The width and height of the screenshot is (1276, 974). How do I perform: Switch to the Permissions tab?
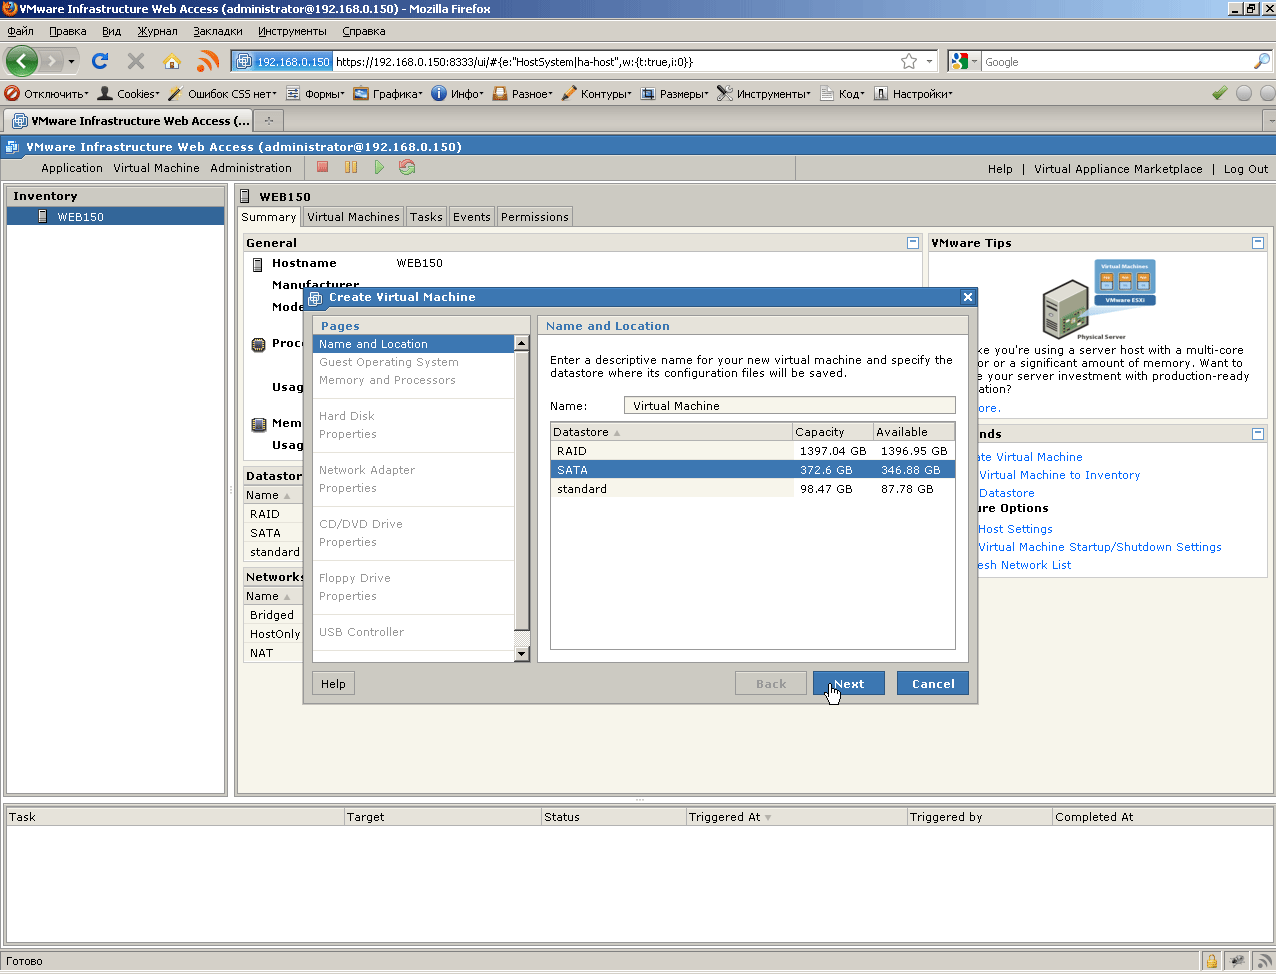click(x=535, y=217)
